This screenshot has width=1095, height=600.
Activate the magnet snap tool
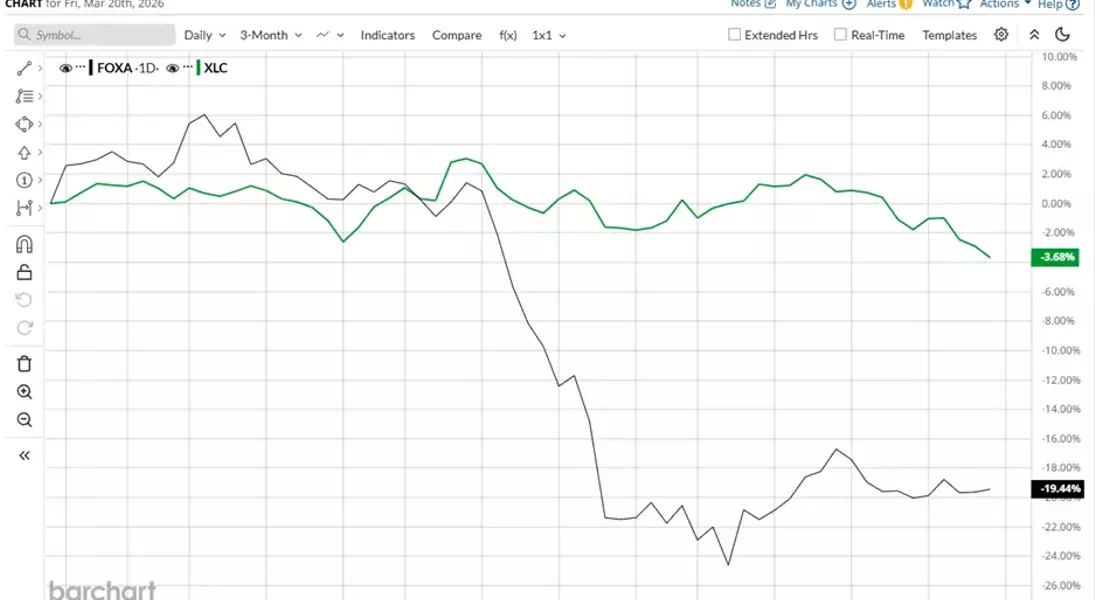coord(25,244)
